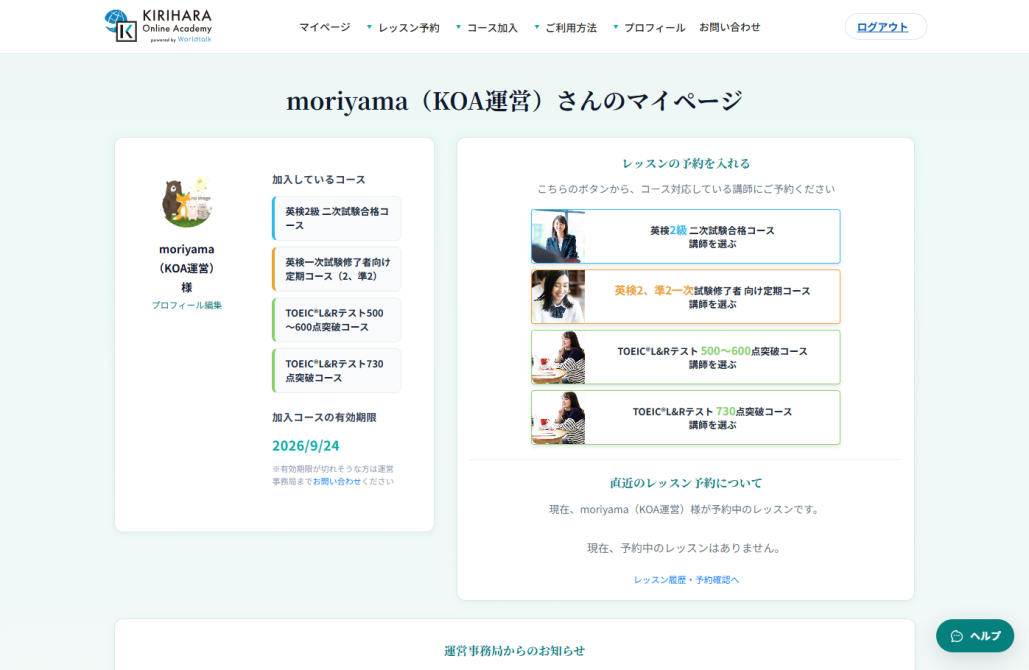Viewport: 1029px width, 670px height.
Task: Open the プロフィール編集 link
Action: point(186,305)
